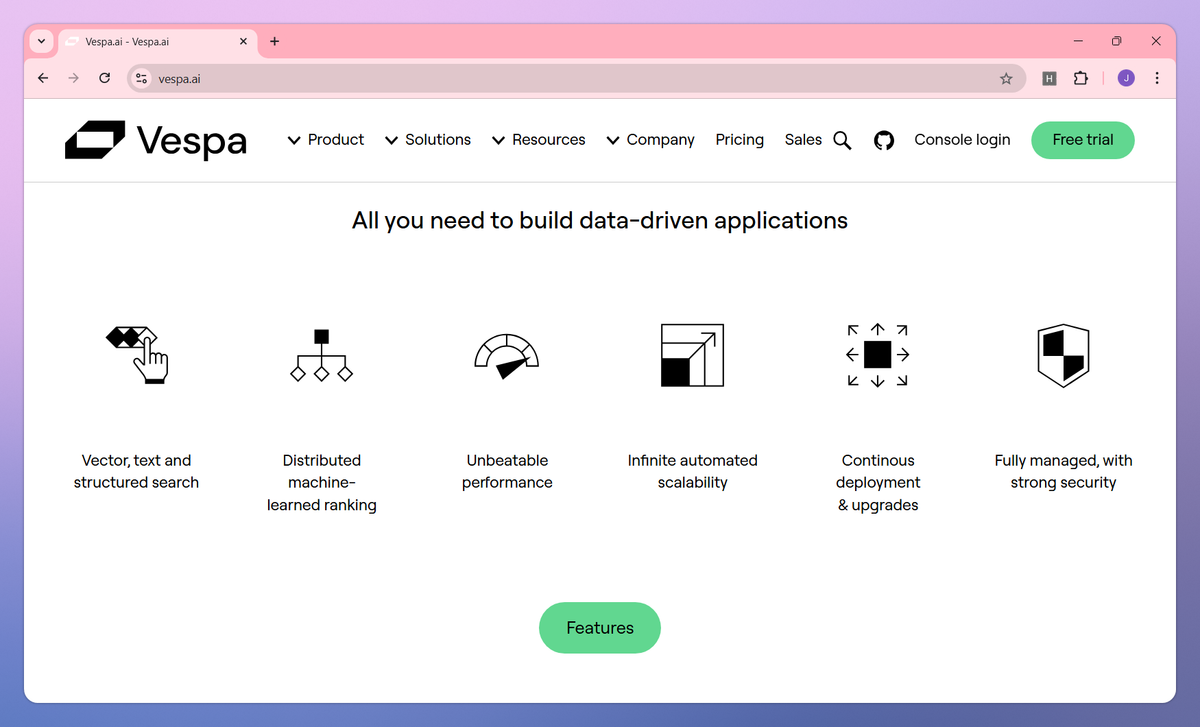
Task: Expand the Resources dropdown
Action: pos(539,140)
